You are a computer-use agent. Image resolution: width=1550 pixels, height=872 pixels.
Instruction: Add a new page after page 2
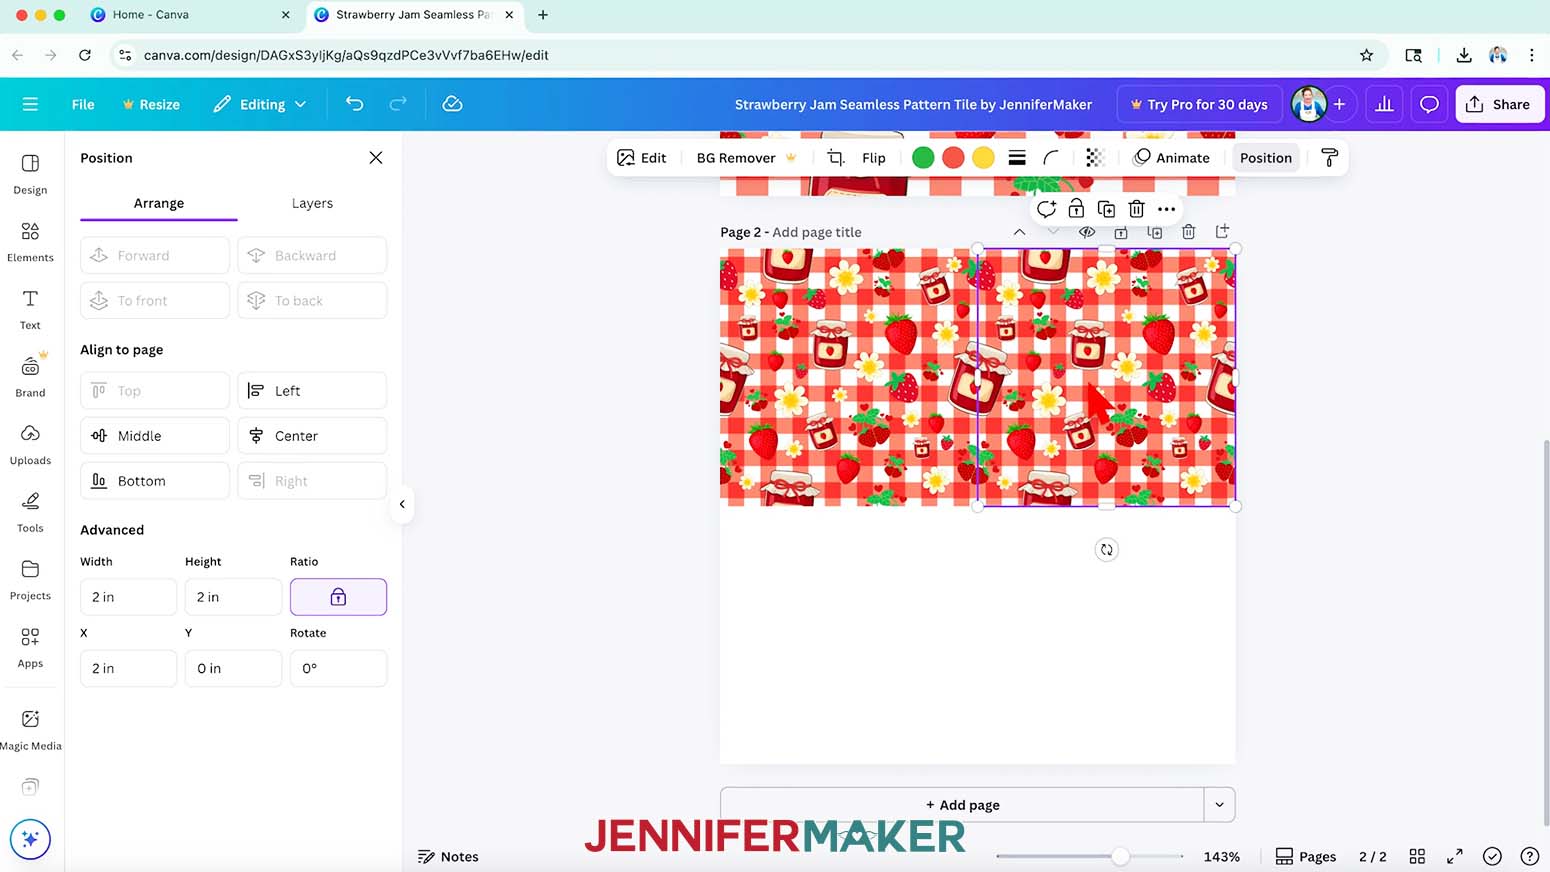click(x=1222, y=232)
